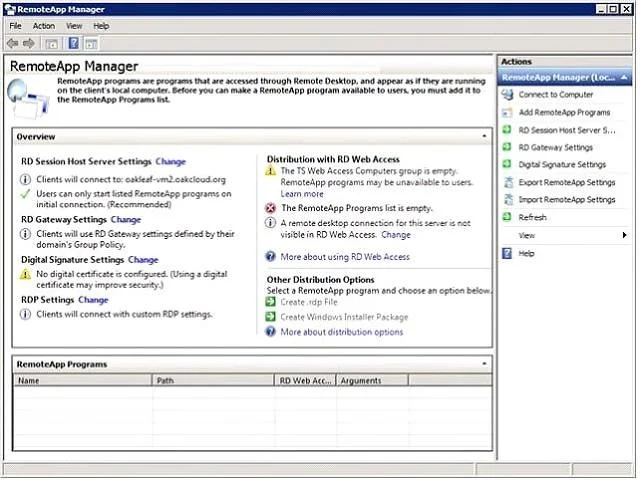Viewport: 640px width, 482px height.
Task: Click the Back arrow toolbar icon
Action: 12,43
